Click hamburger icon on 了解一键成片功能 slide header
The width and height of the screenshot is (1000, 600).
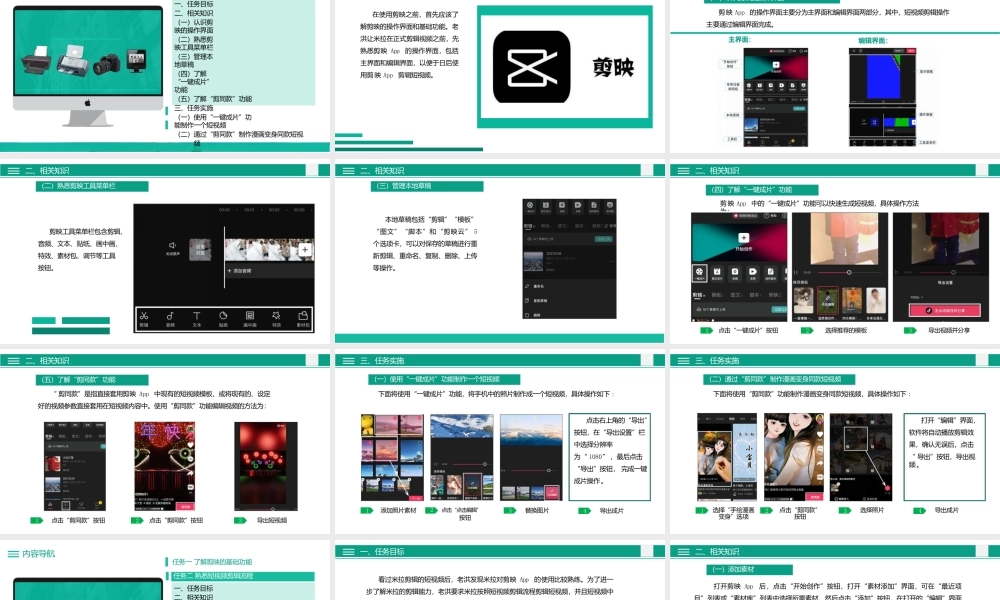(x=684, y=171)
